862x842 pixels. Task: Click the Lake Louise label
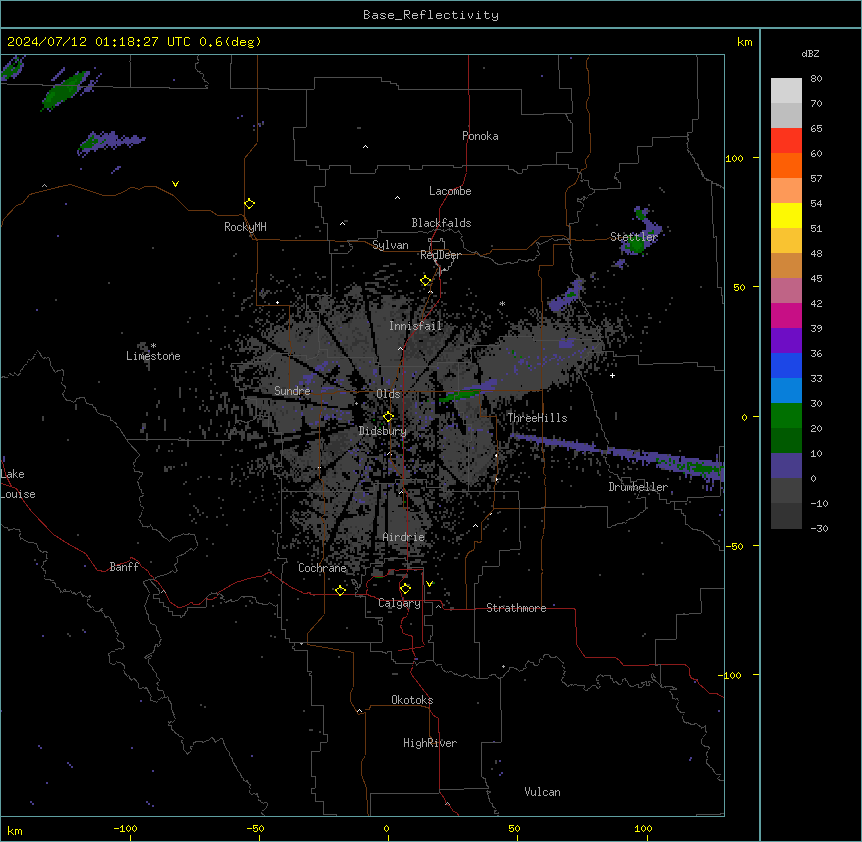tap(18, 484)
